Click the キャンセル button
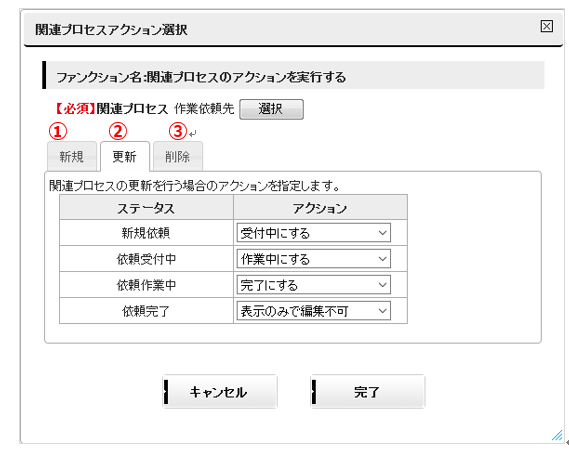 click(x=220, y=392)
